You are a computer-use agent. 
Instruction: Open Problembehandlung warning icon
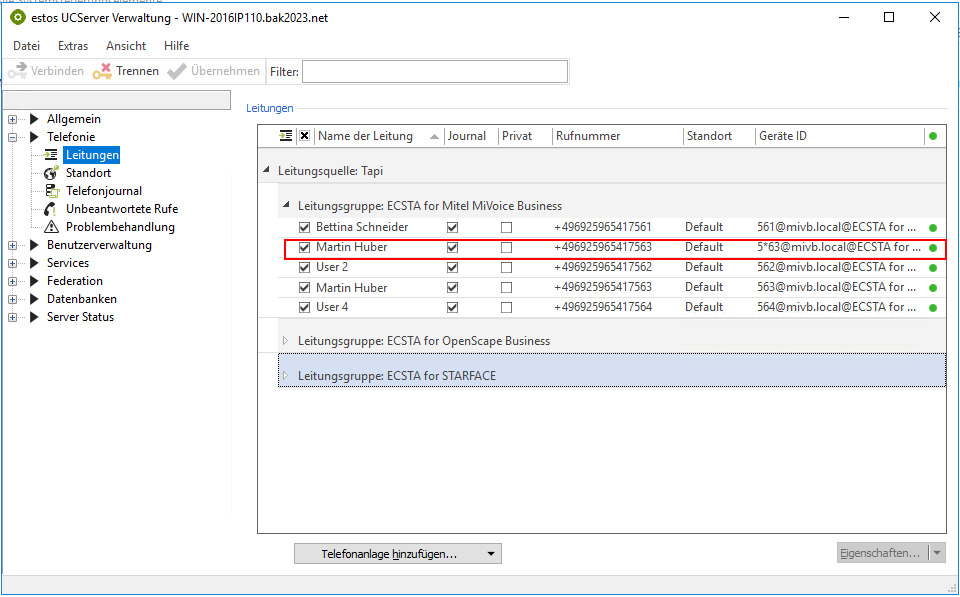coord(51,227)
